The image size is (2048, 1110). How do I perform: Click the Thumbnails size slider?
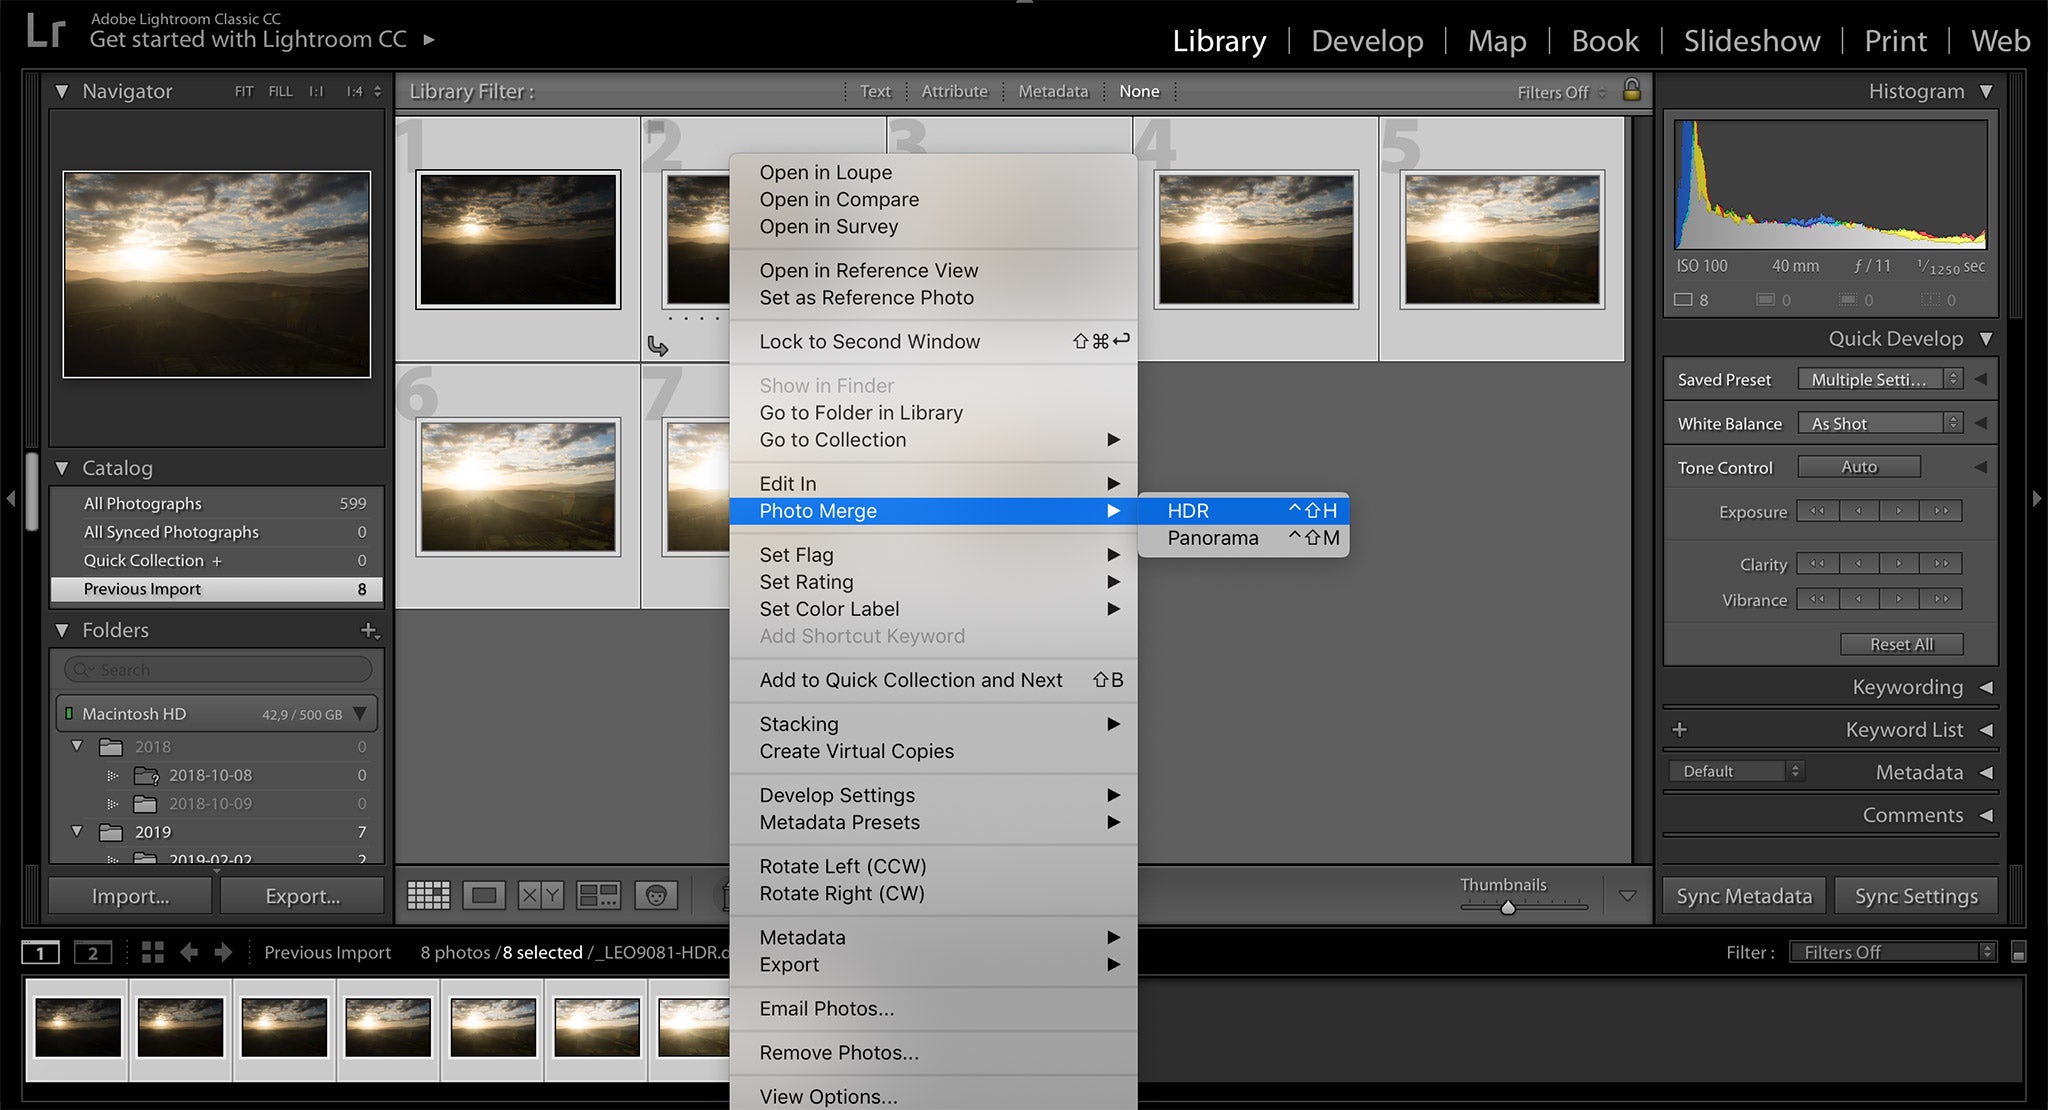click(1506, 908)
